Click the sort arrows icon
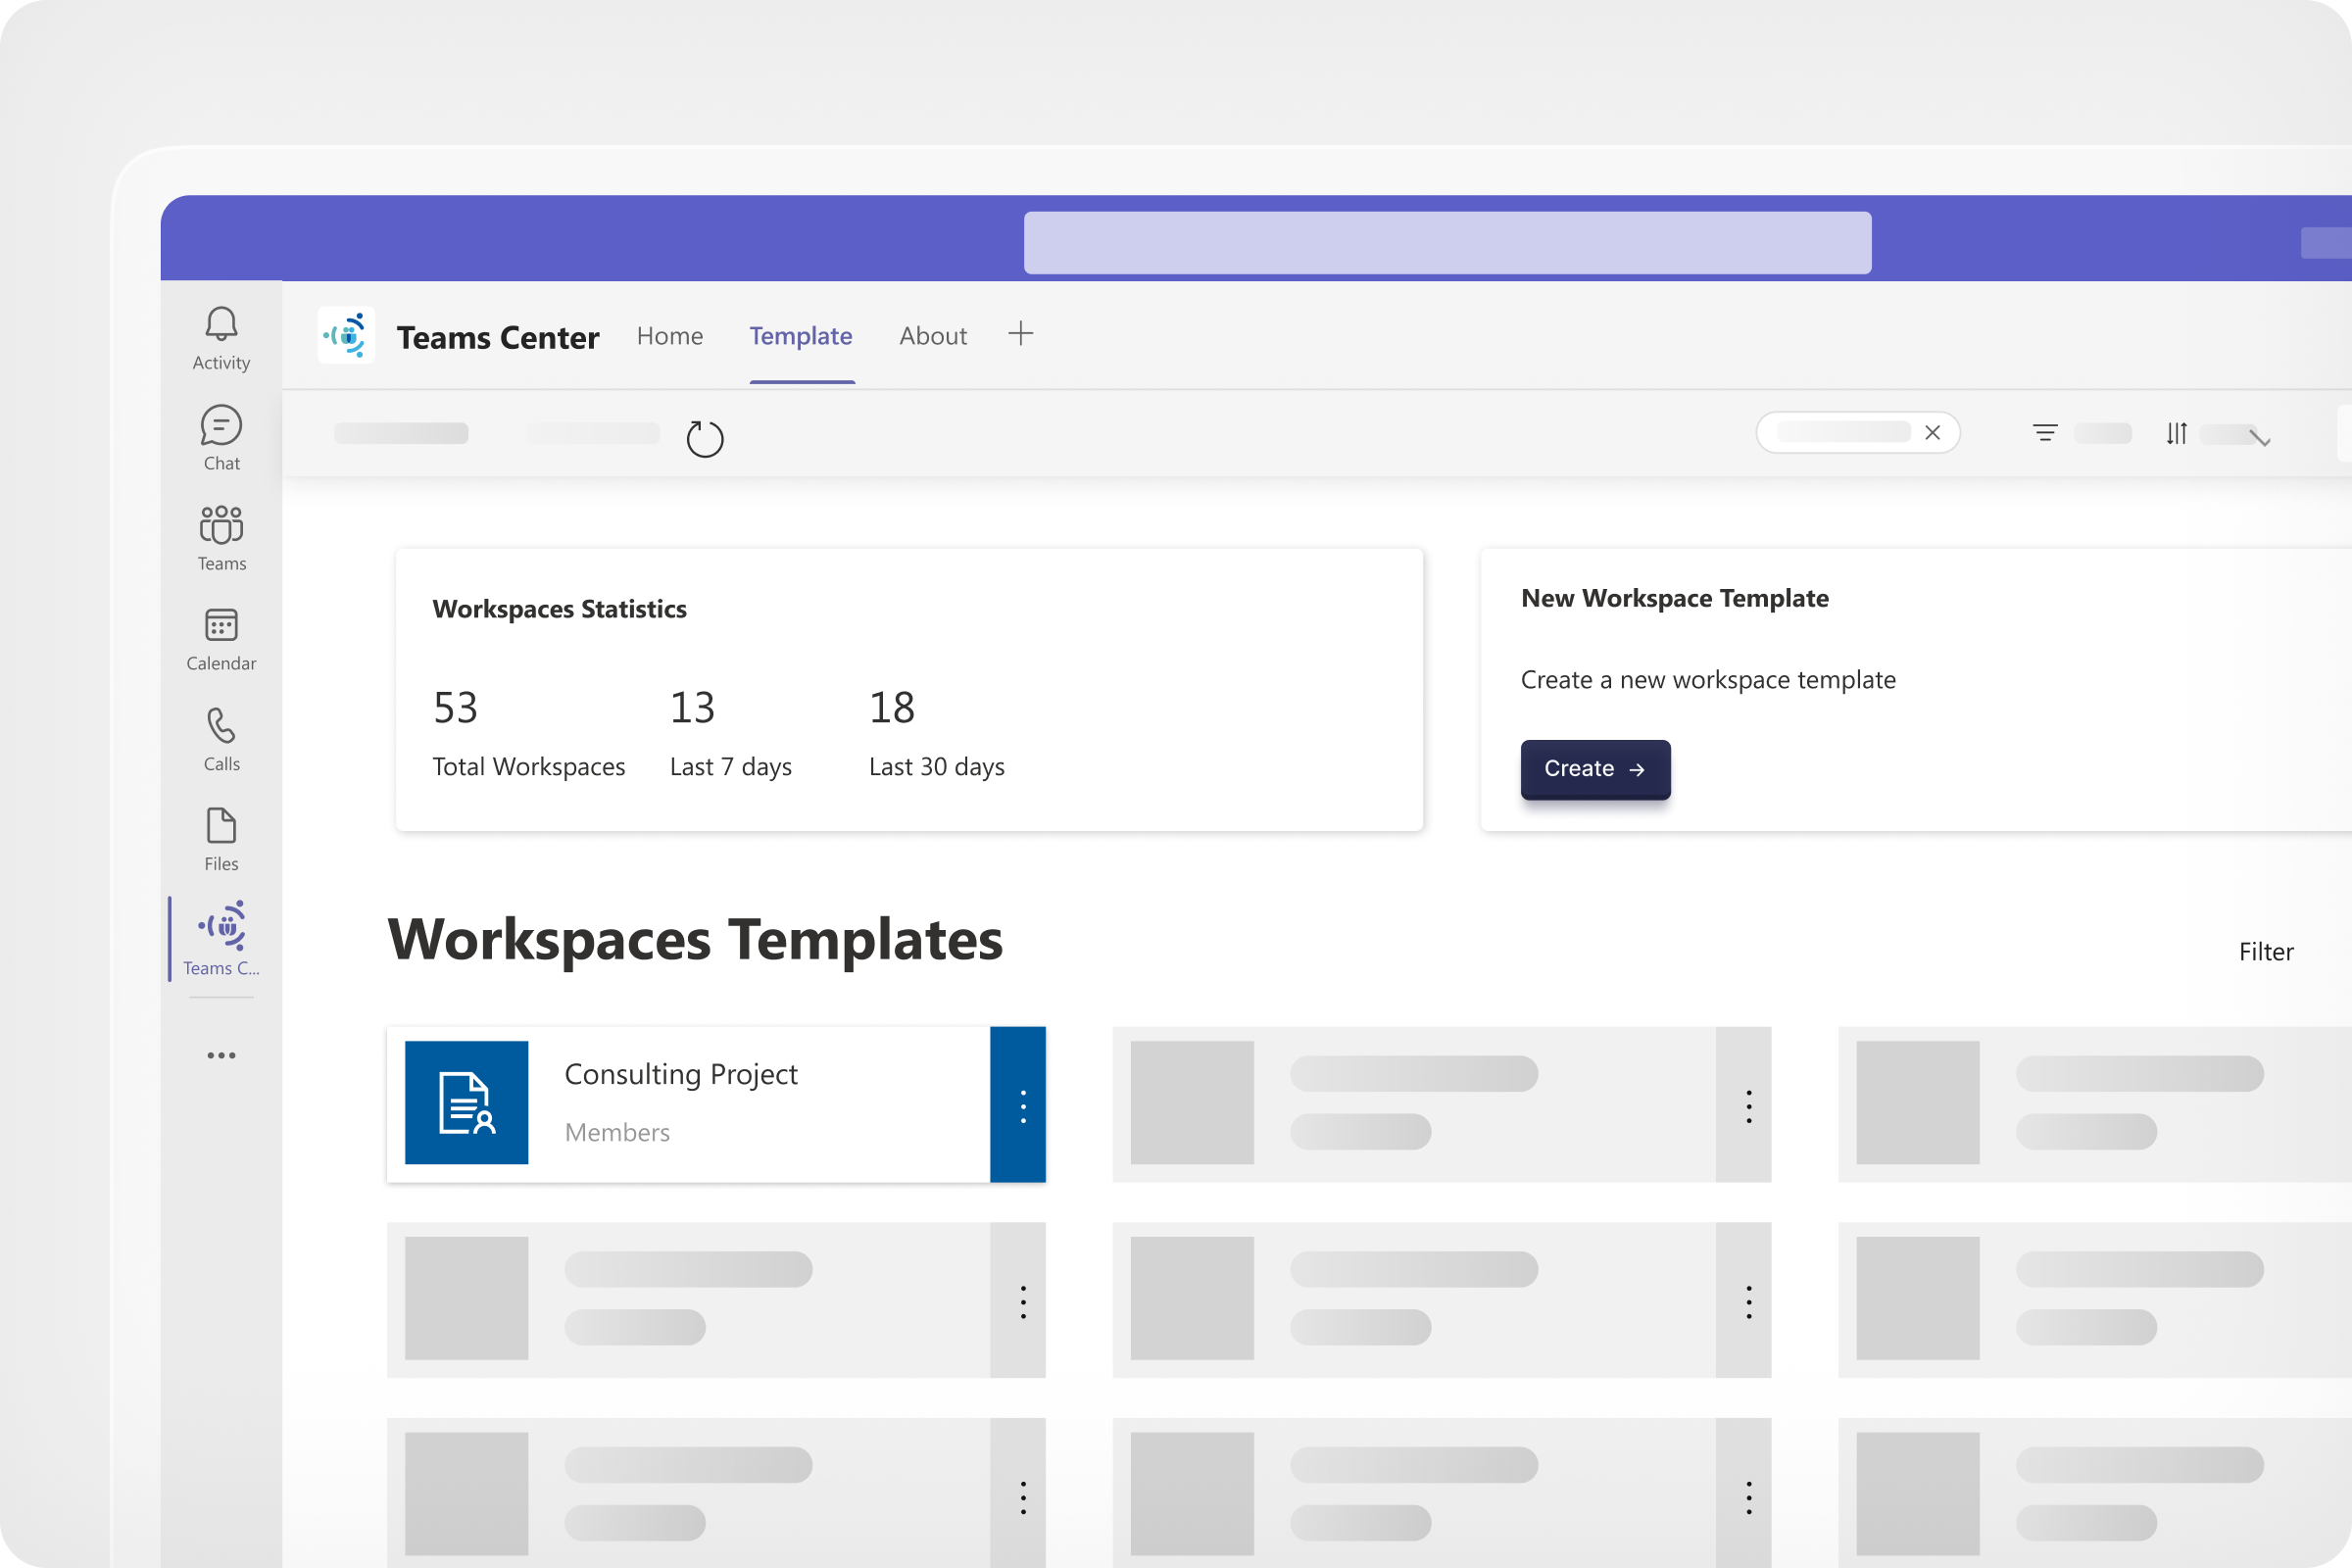The width and height of the screenshot is (2352, 1568). coord(2176,433)
